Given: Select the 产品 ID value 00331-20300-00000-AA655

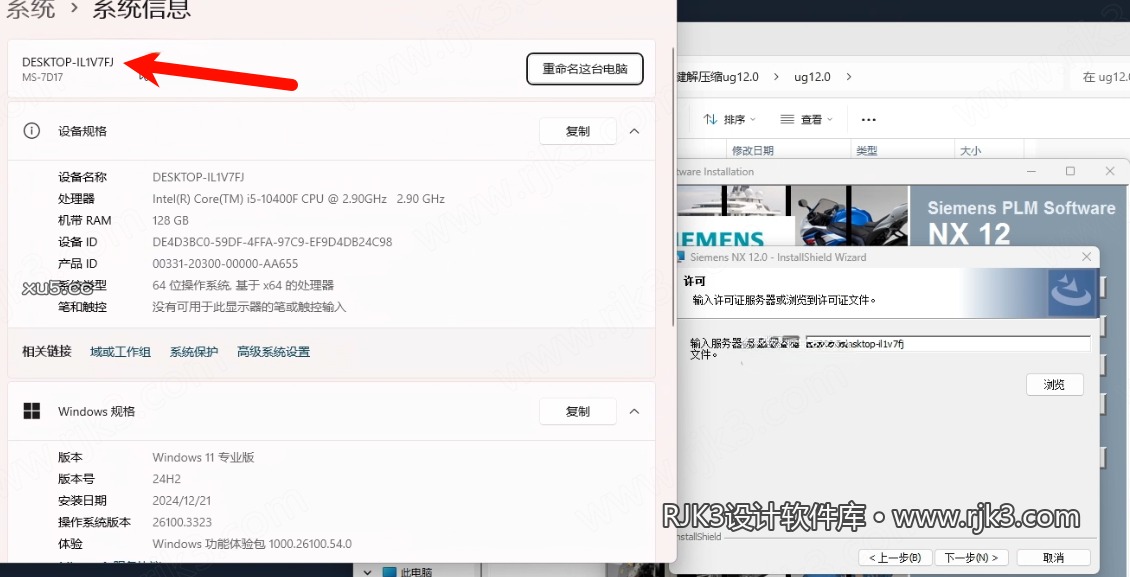Looking at the screenshot, I should [225, 264].
